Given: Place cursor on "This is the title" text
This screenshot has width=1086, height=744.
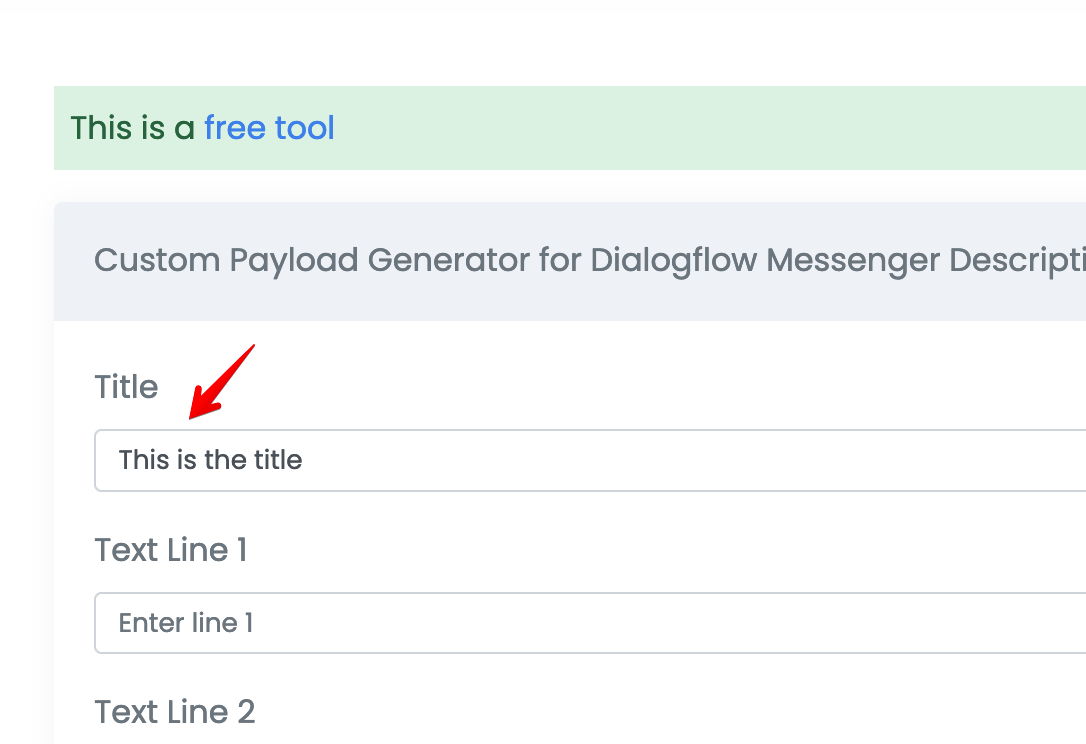Looking at the screenshot, I should point(211,460).
